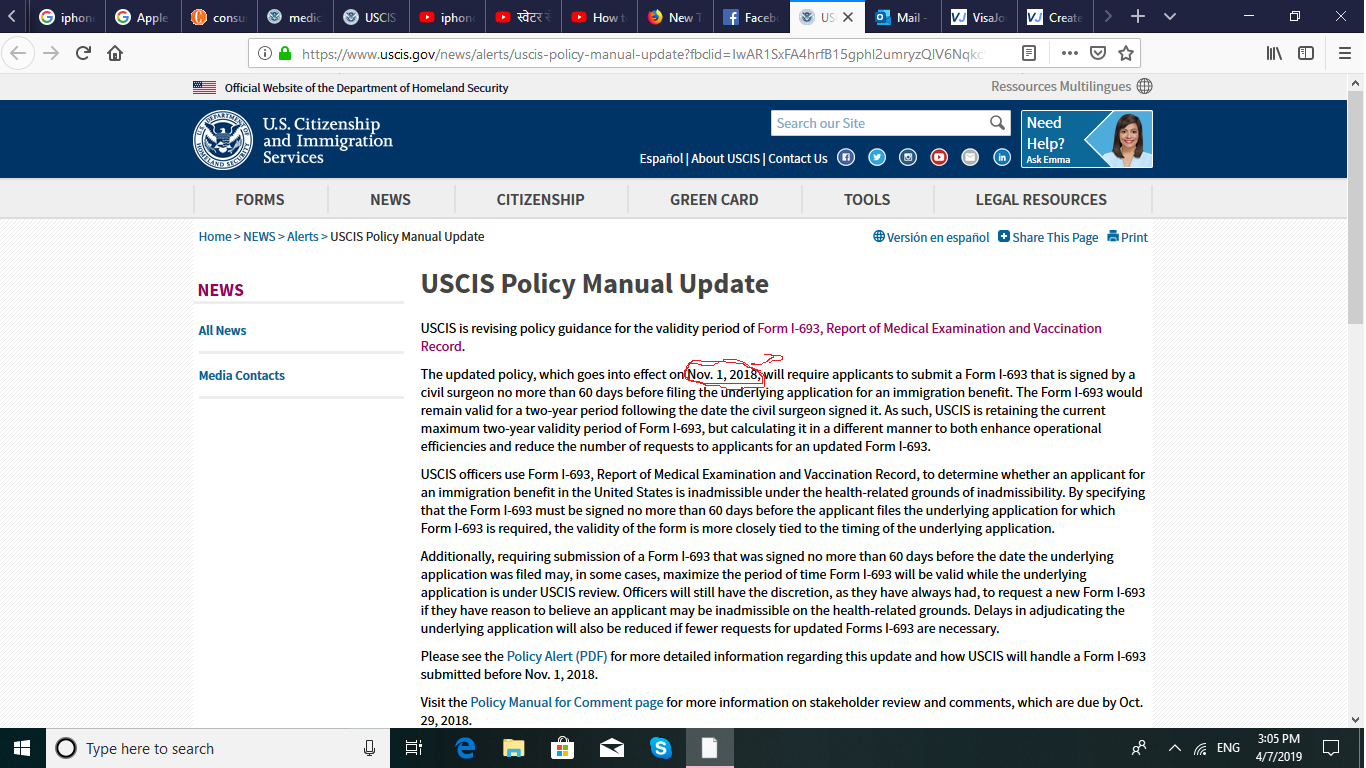Viewport: 1366px width, 768px height.
Task: Open All News in sidebar
Action: [222, 331]
